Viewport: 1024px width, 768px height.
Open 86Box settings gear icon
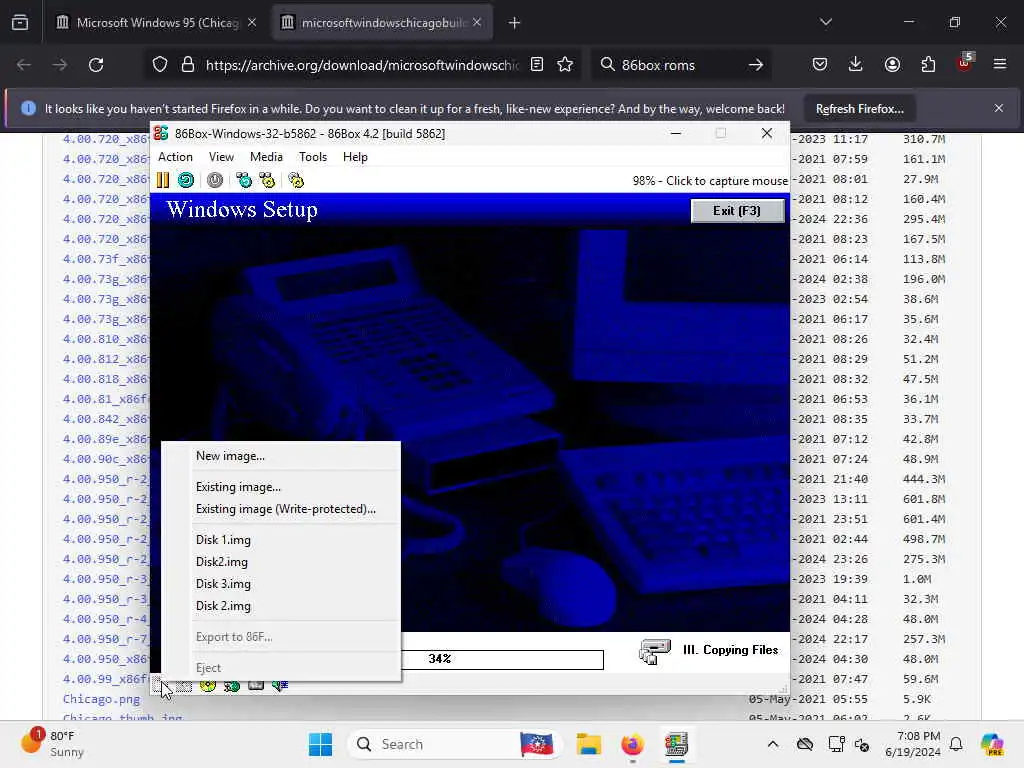[296, 180]
